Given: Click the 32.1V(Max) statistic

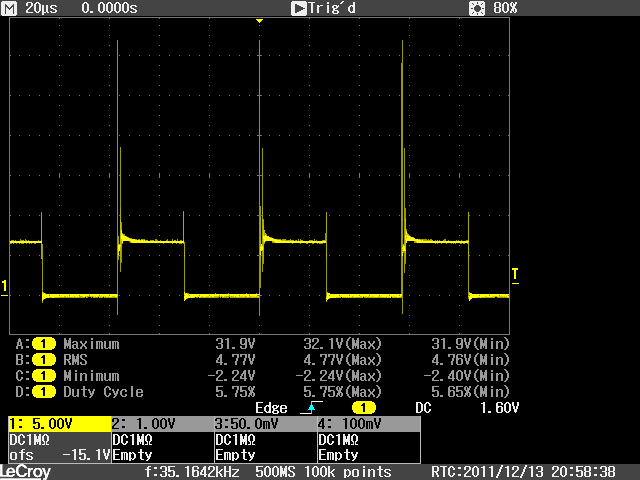Looking at the screenshot, I should pos(342,344).
